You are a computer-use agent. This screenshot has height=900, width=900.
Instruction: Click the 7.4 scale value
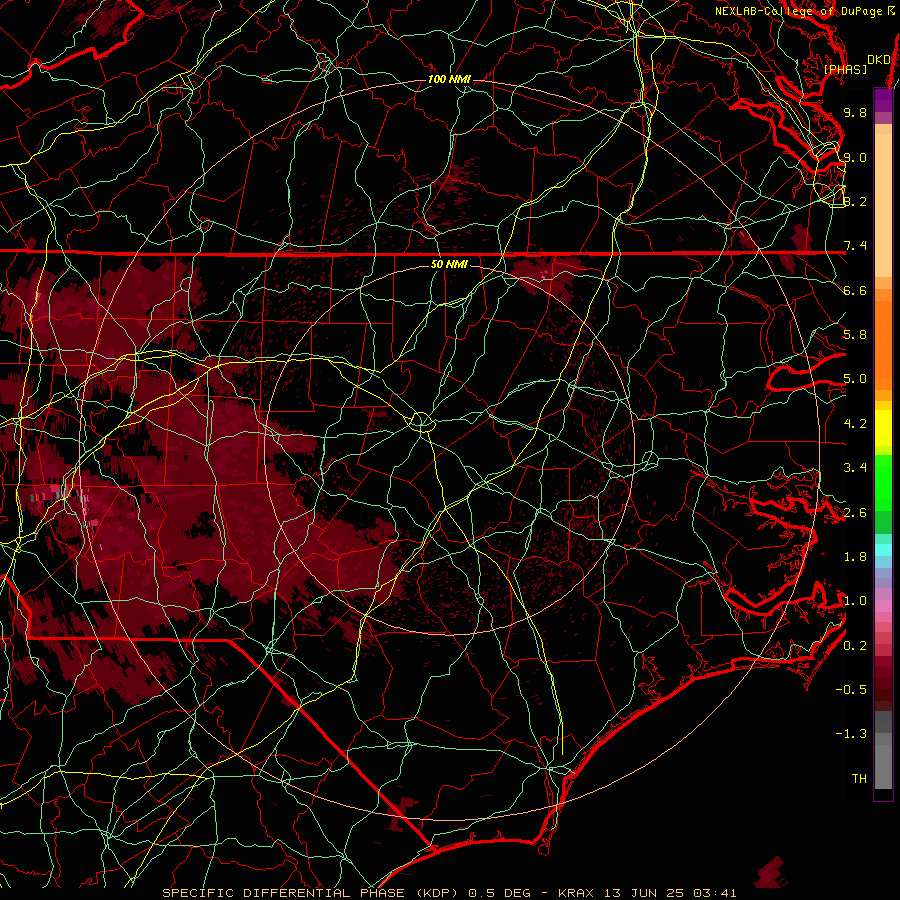855,246
